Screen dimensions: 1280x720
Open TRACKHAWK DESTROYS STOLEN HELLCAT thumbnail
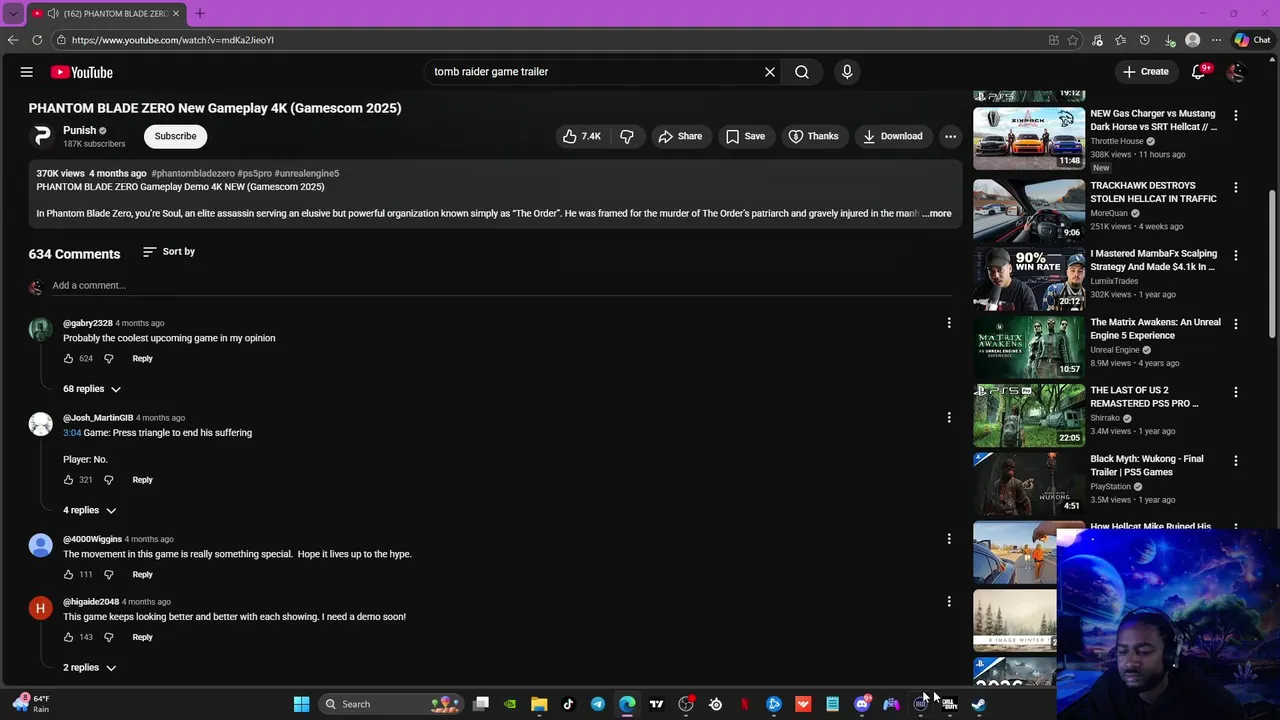tap(1029, 210)
